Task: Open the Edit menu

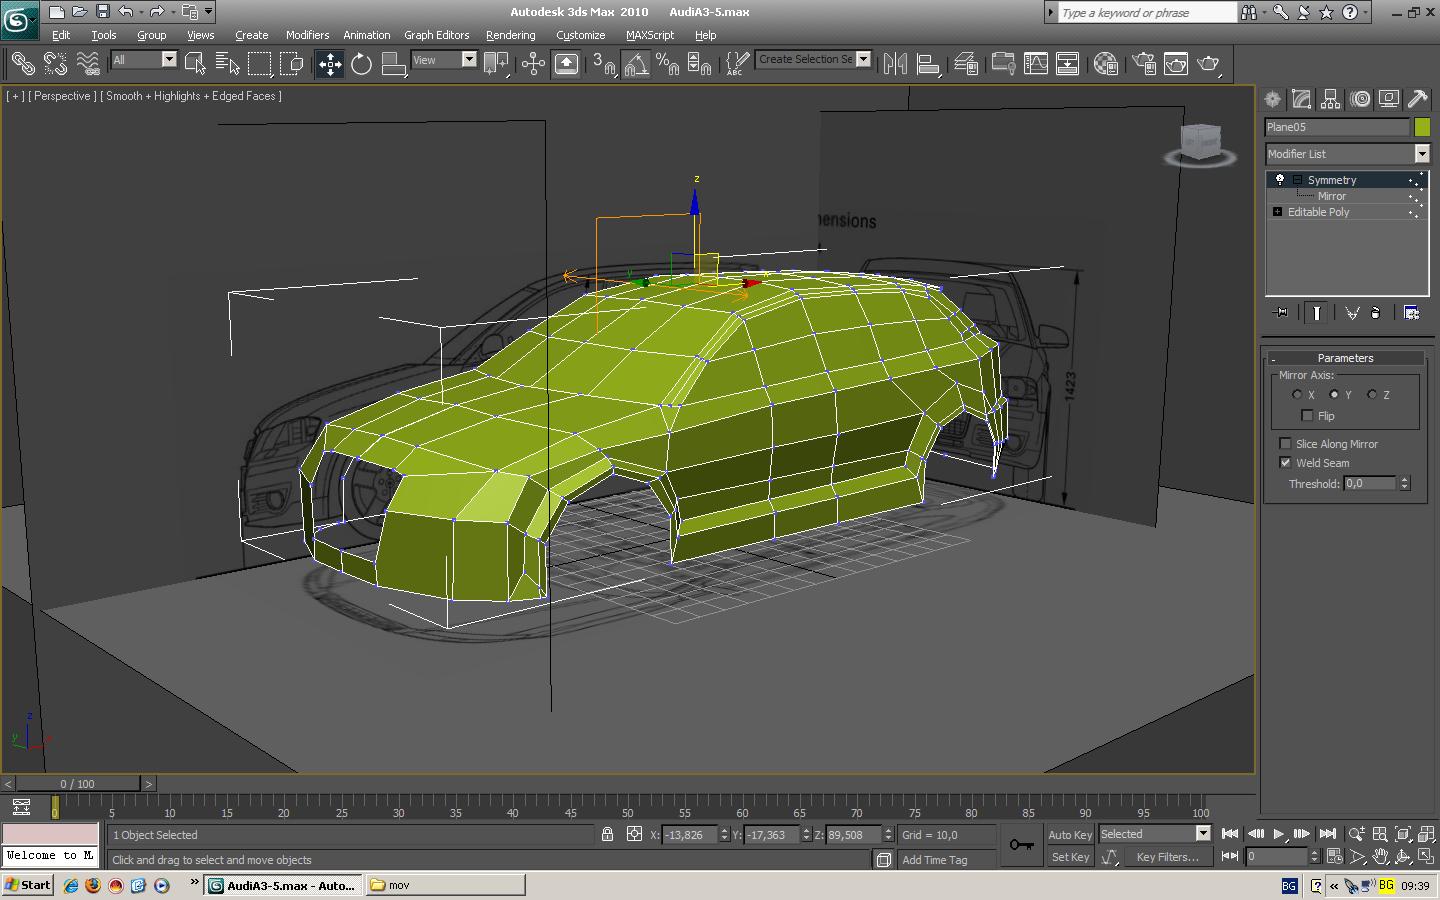Action: (x=61, y=35)
